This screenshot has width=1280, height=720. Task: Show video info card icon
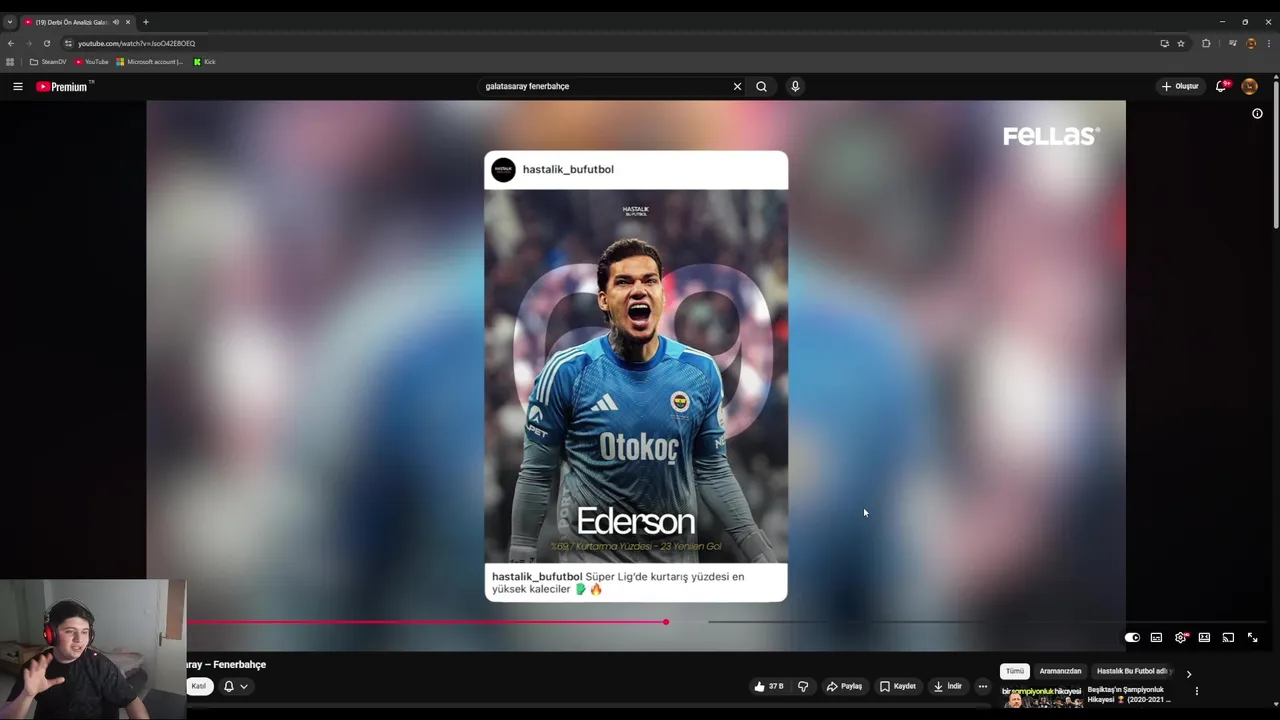[1257, 114]
